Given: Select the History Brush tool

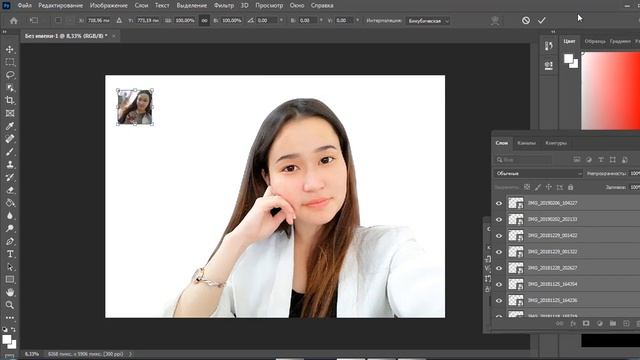Looking at the screenshot, I should [x=10, y=177].
